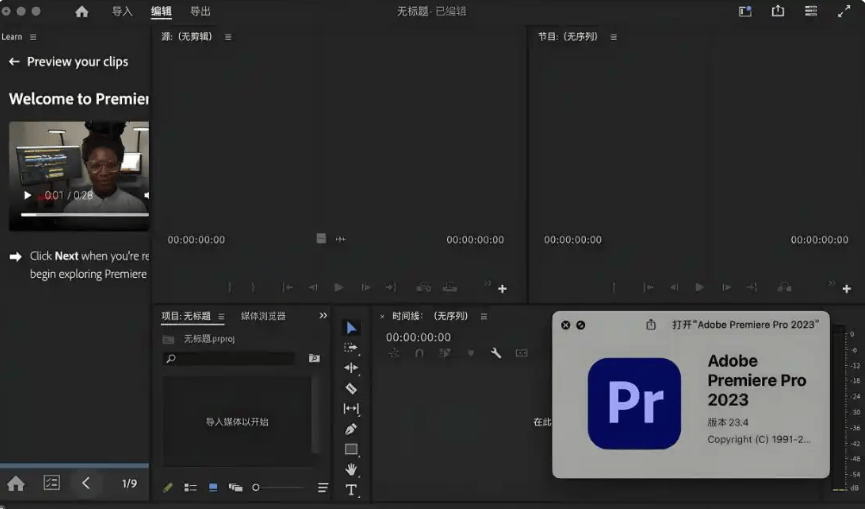Open timeline wrench display settings
This screenshot has height=509, width=865.
[495, 353]
